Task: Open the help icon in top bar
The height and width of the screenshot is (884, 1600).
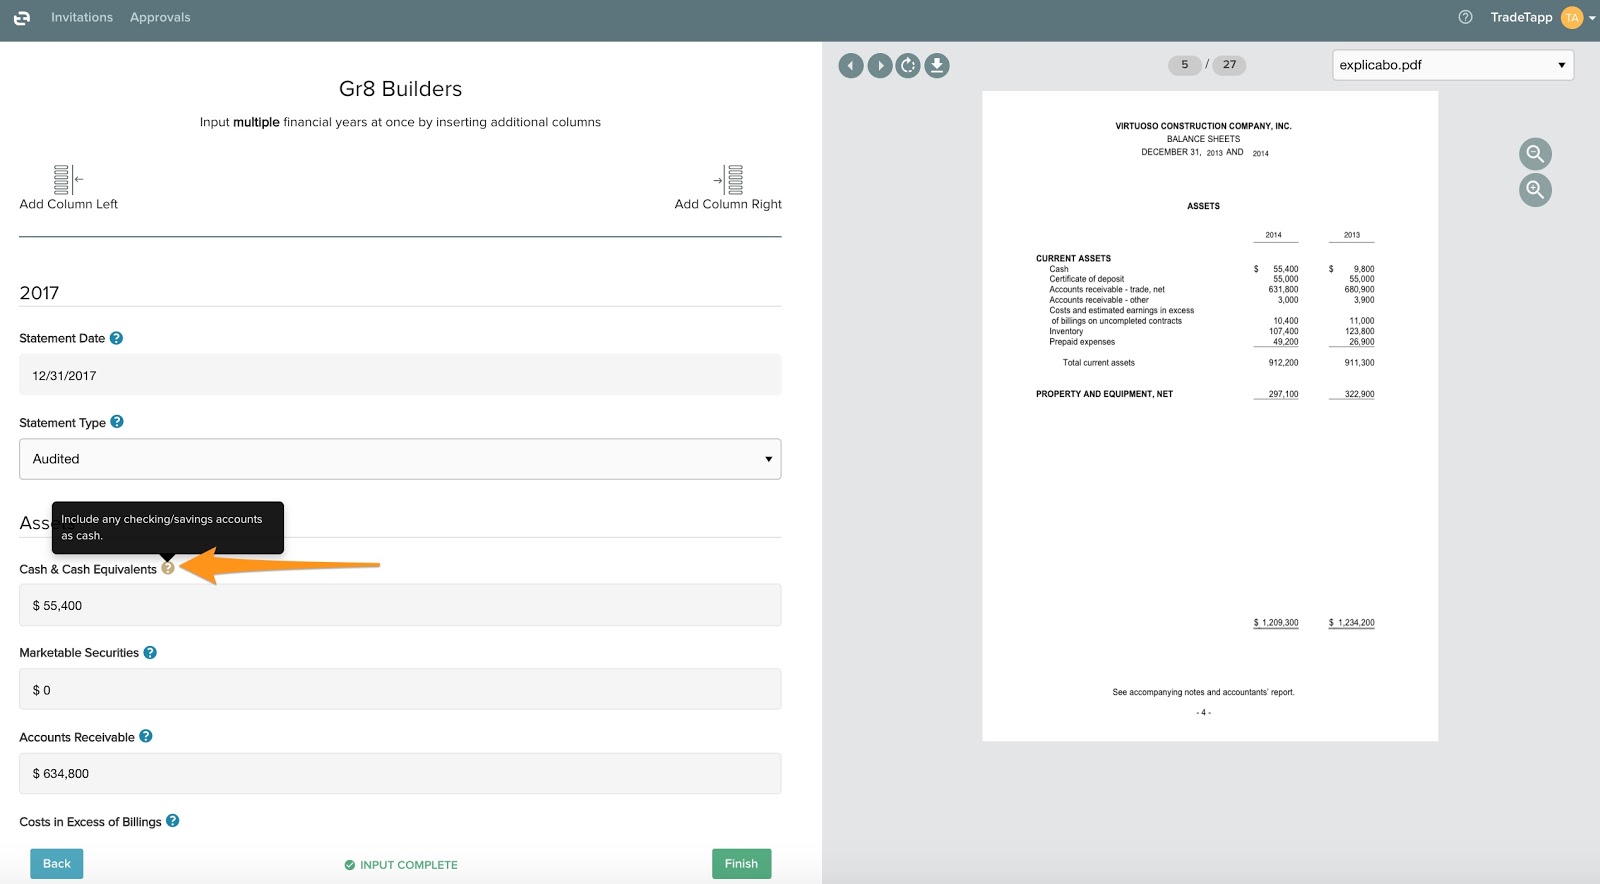Action: pyautogui.click(x=1465, y=17)
